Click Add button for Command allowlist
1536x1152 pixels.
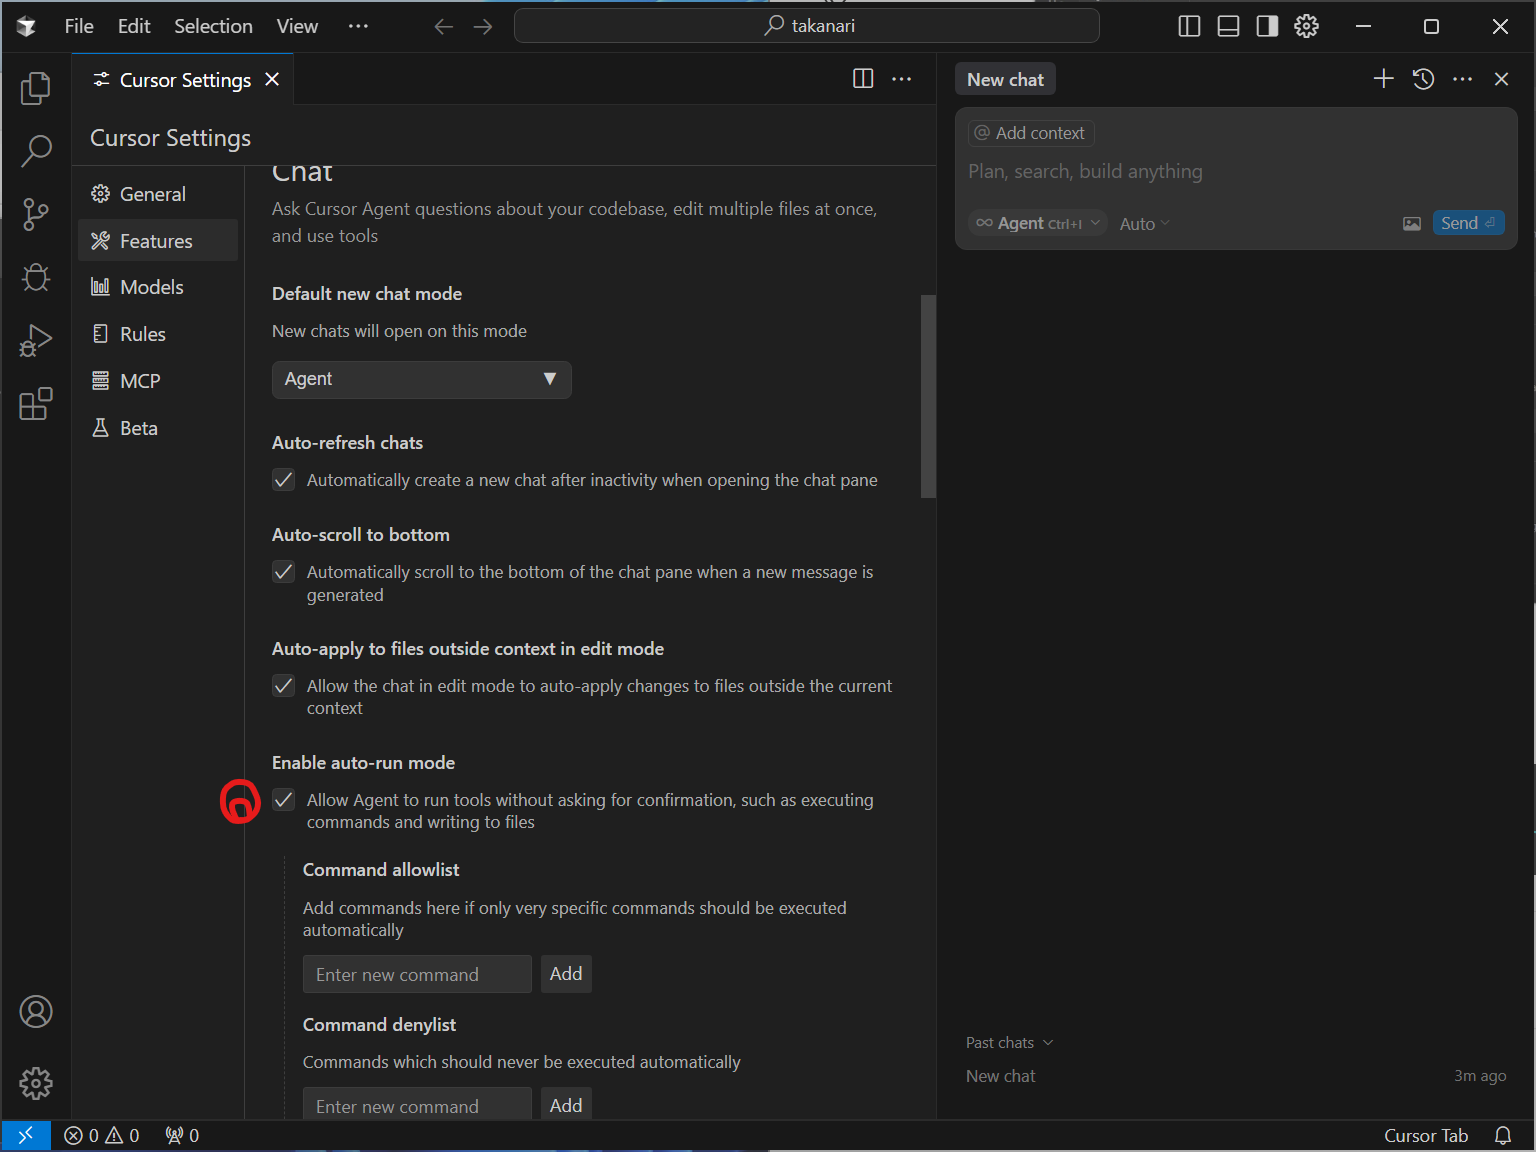pyautogui.click(x=566, y=974)
